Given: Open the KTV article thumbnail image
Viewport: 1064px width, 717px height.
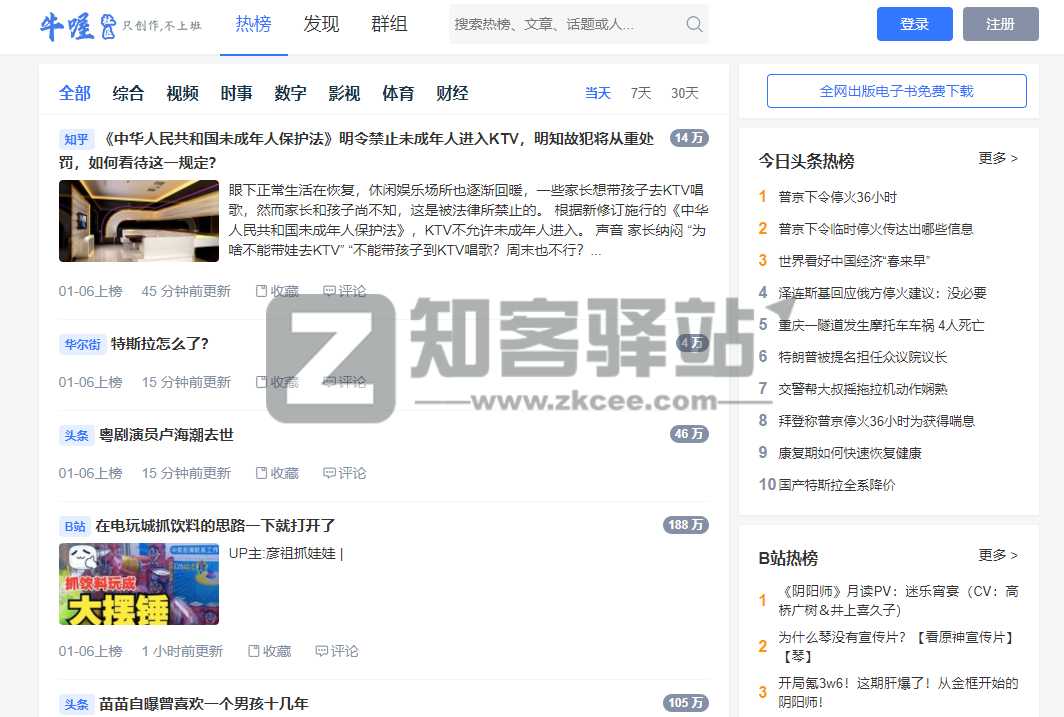Looking at the screenshot, I should [x=139, y=221].
